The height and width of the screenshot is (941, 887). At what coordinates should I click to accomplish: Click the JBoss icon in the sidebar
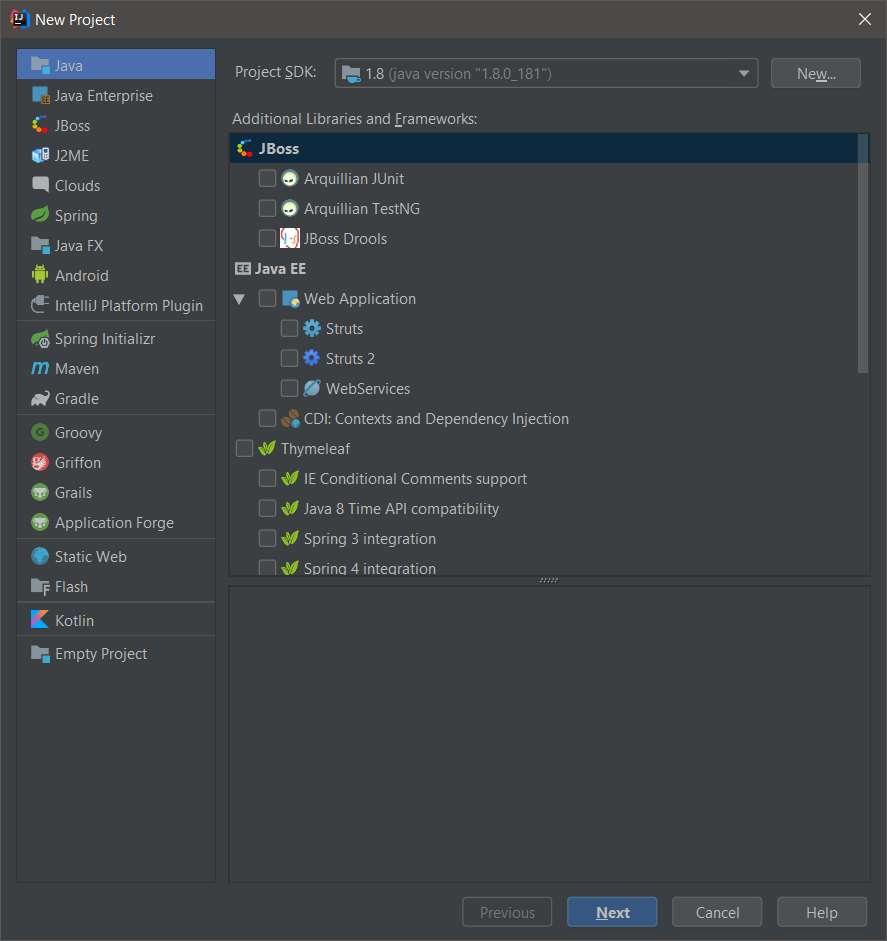(x=40, y=125)
